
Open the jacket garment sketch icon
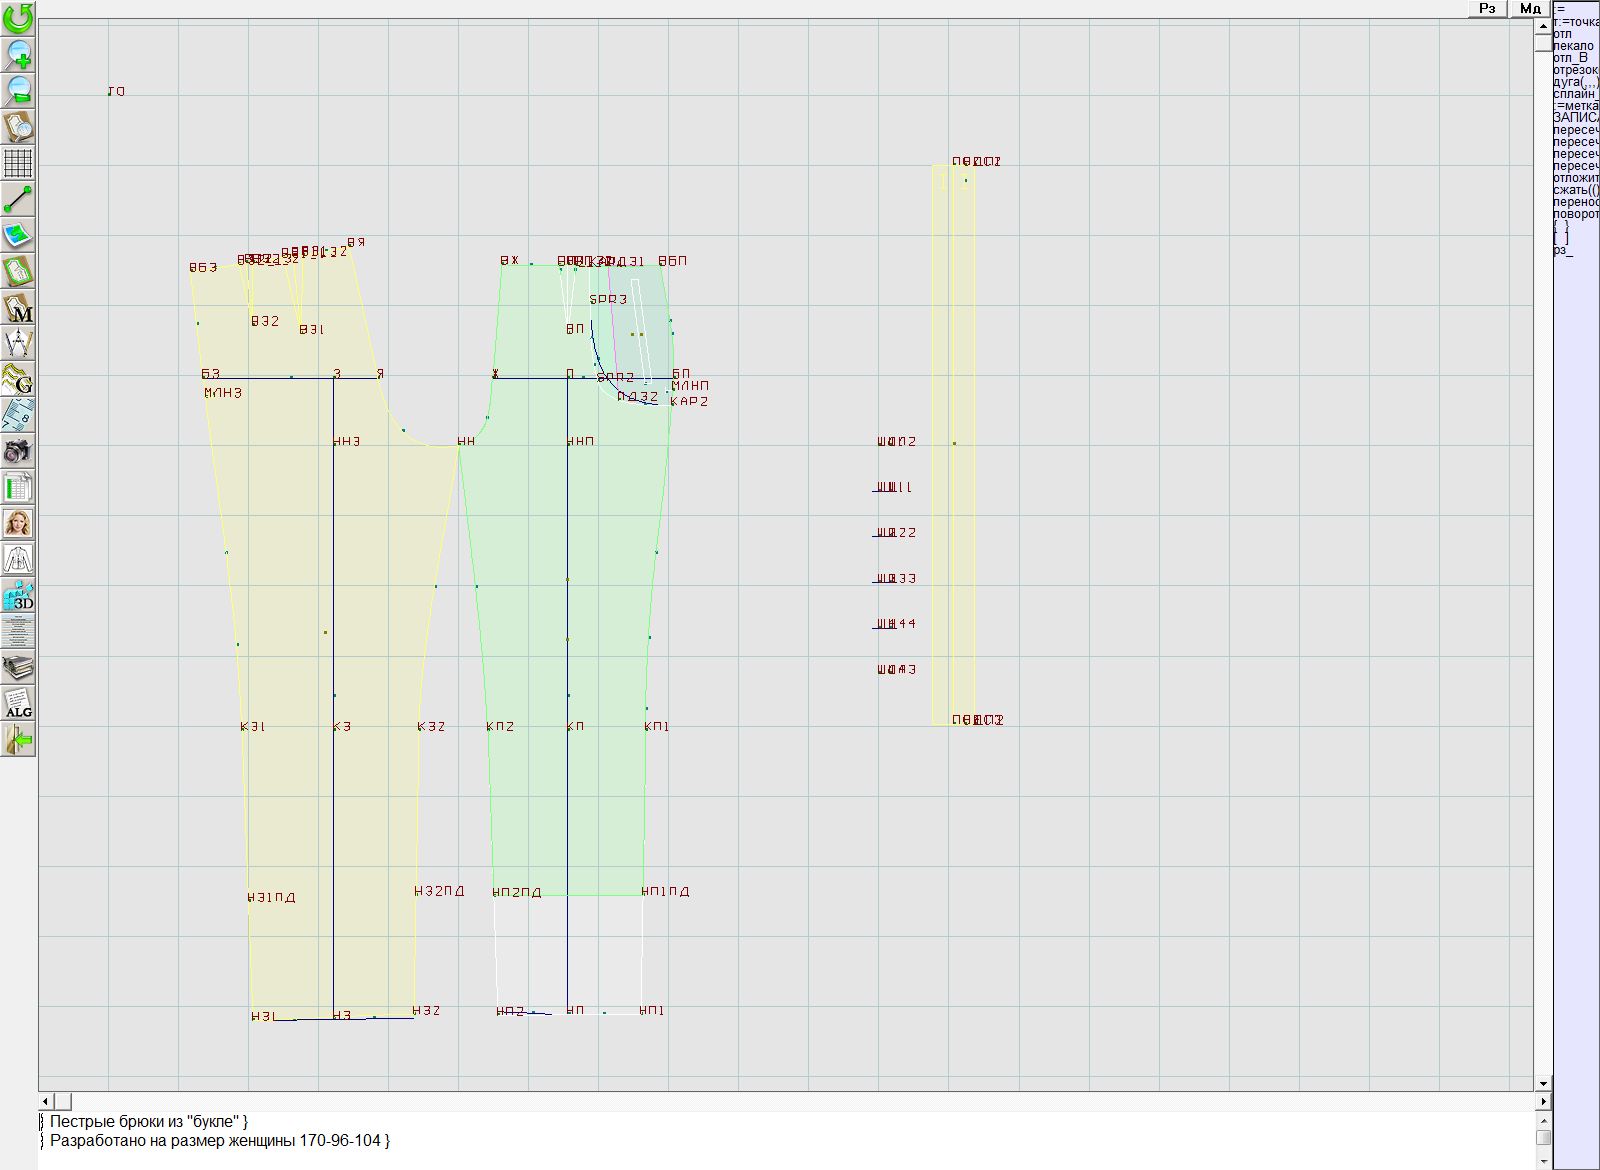(x=18, y=559)
